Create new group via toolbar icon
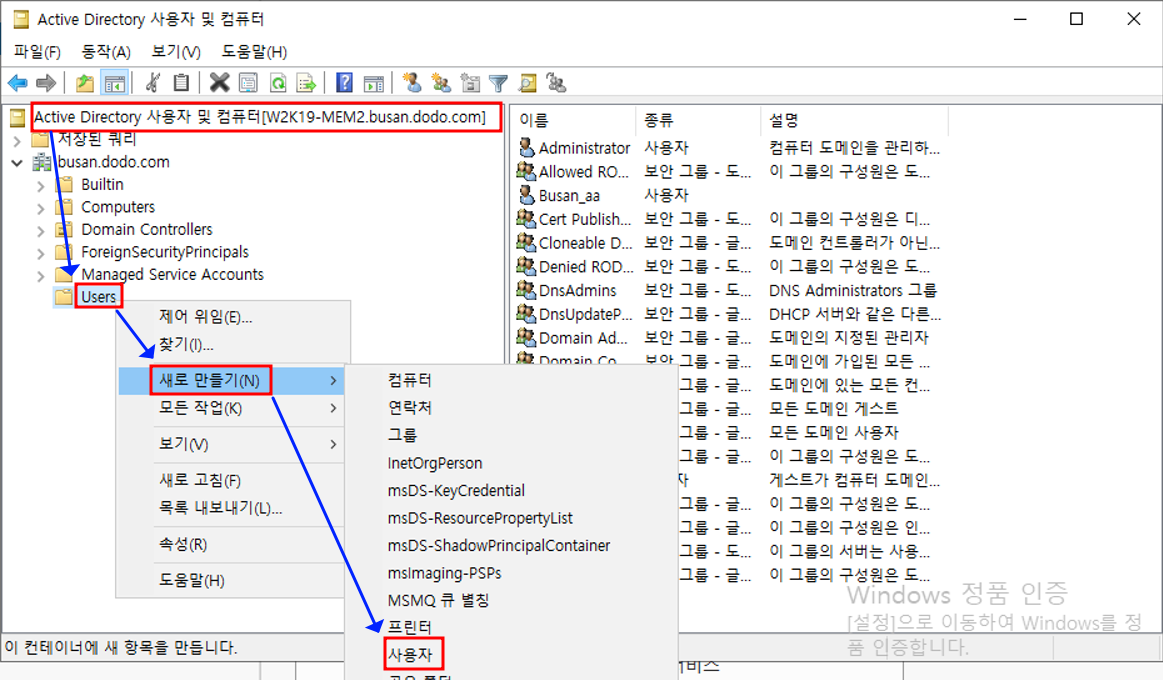Image resolution: width=1163 pixels, height=680 pixels. [x=441, y=82]
